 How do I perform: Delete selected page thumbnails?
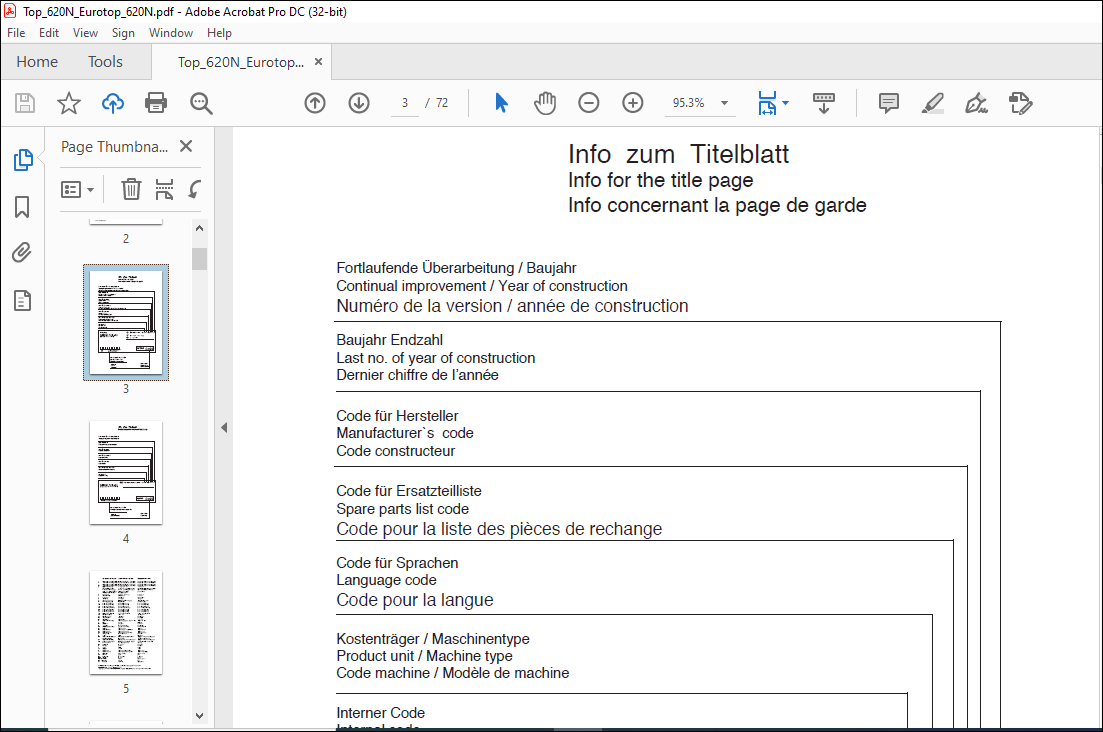pos(131,189)
